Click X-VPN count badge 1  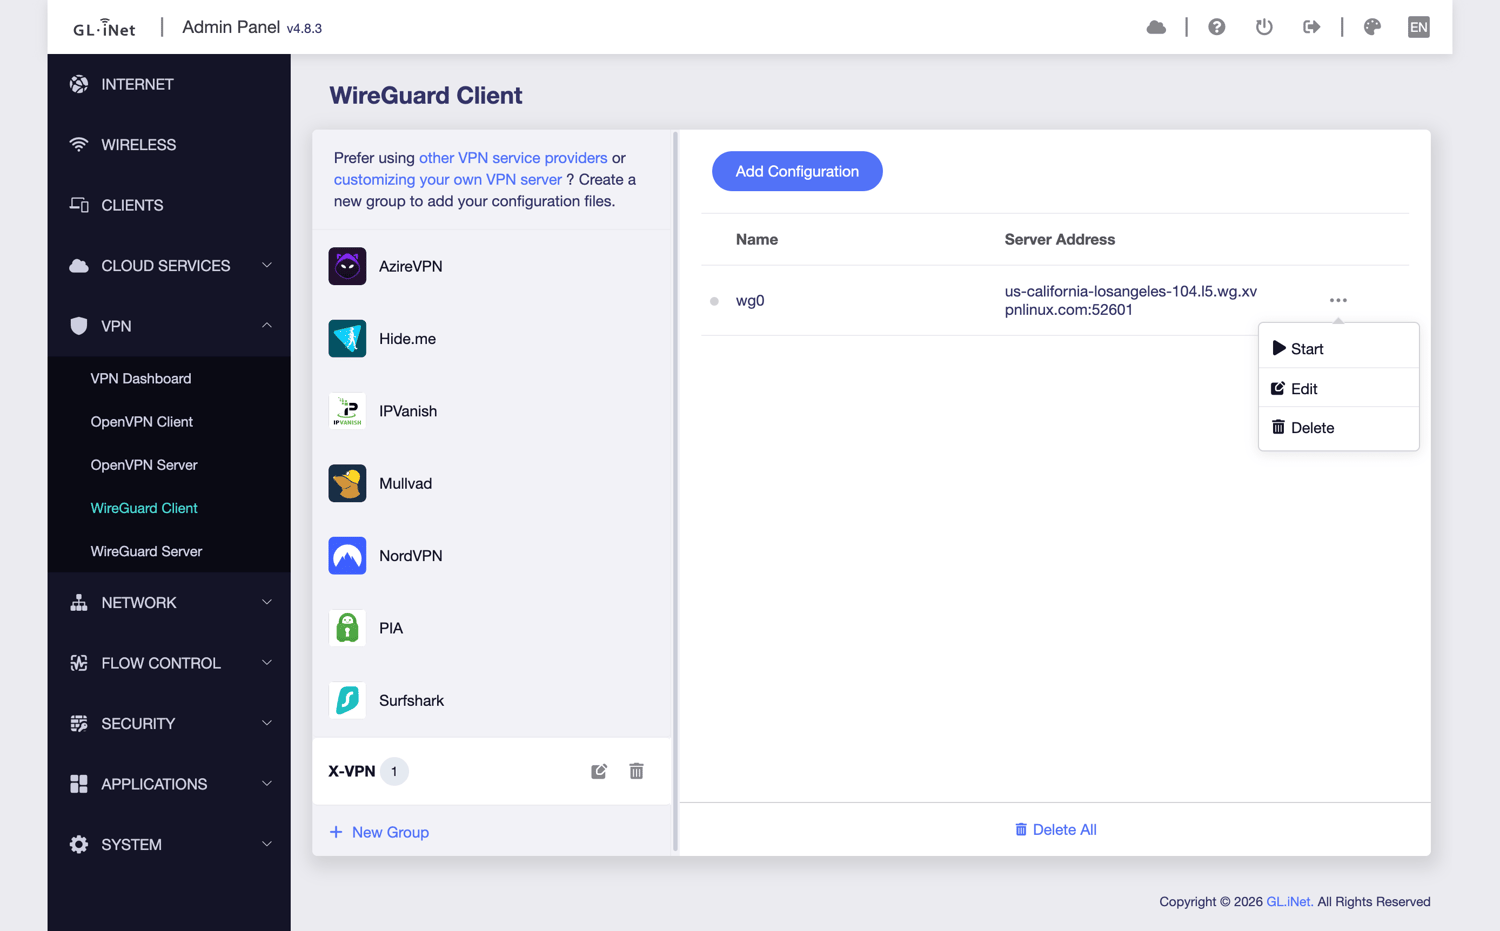click(394, 771)
